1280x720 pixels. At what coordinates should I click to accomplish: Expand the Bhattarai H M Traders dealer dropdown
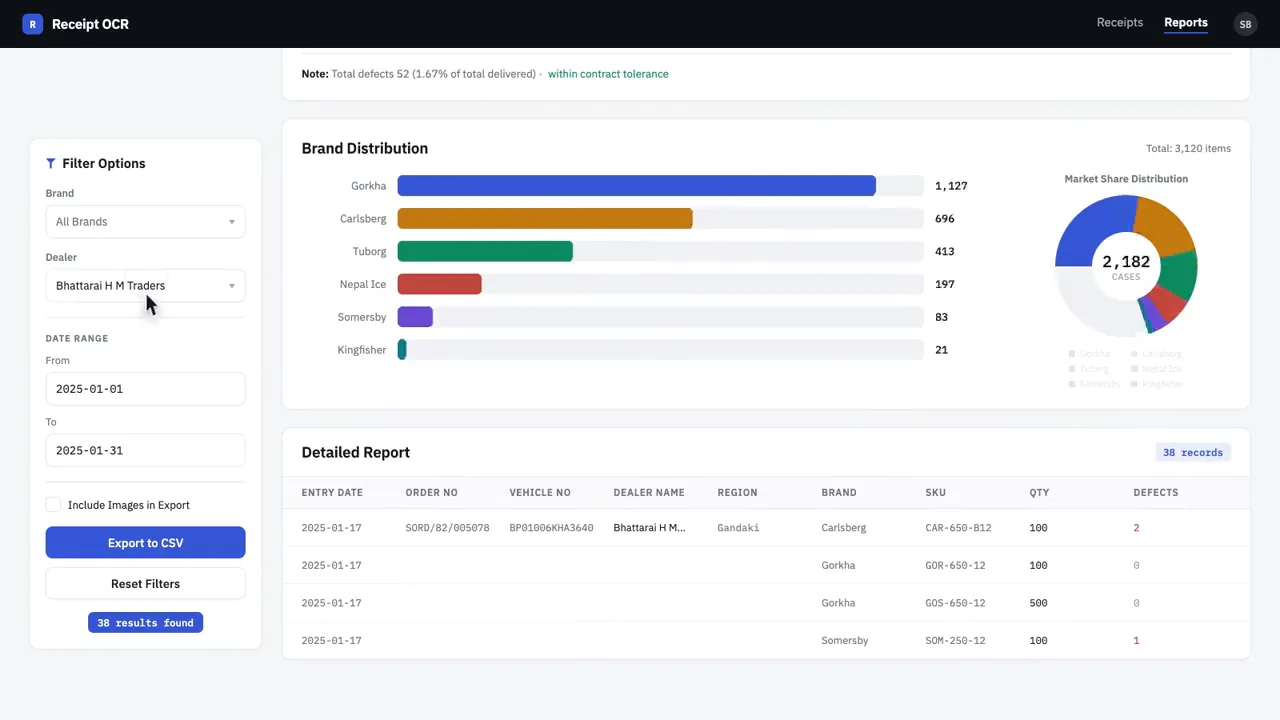coord(145,286)
